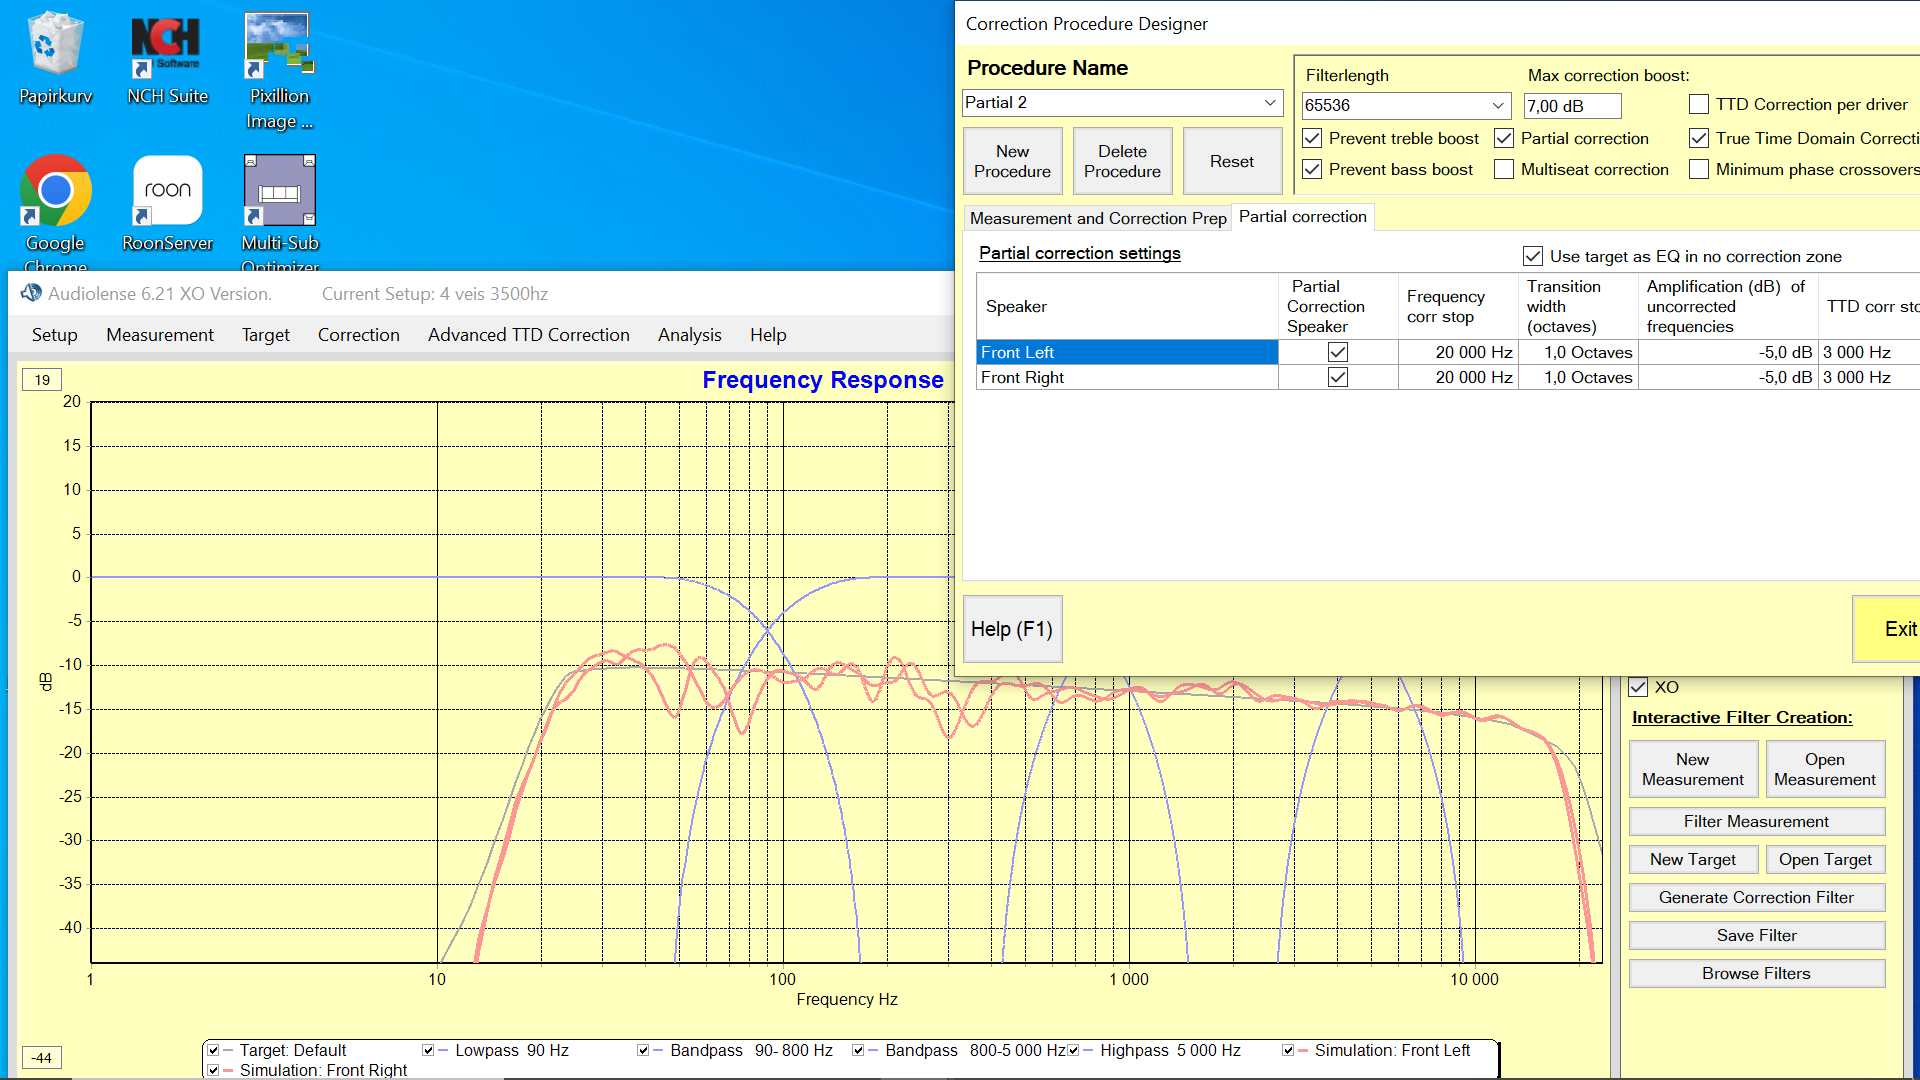
Task: Click the New Procedure button
Action: click(x=1012, y=161)
